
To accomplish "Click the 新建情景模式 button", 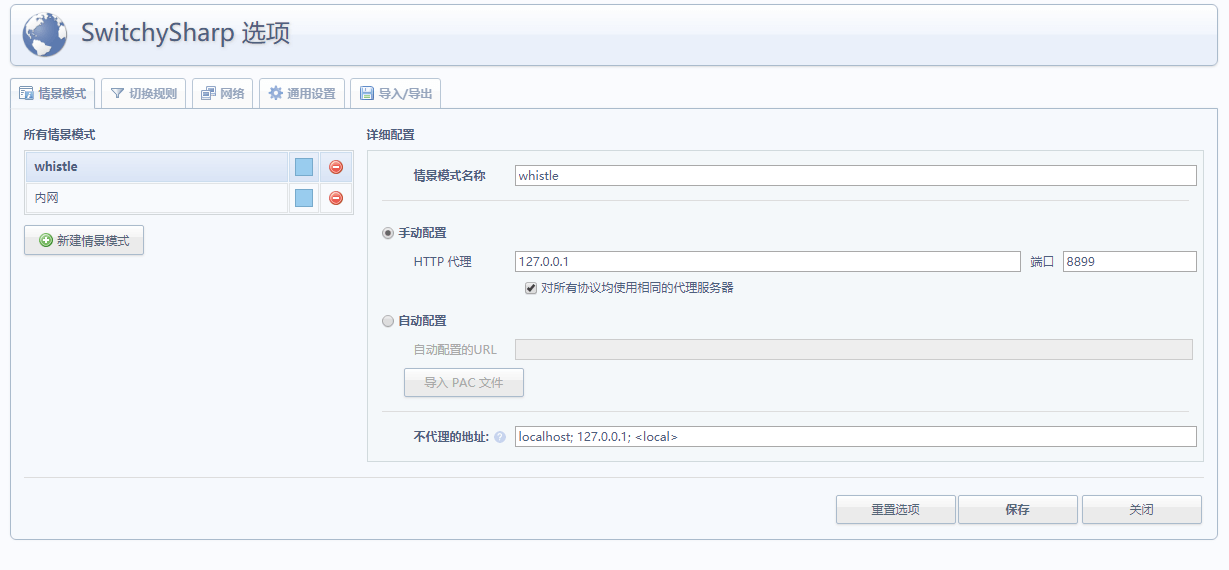I will point(84,240).
